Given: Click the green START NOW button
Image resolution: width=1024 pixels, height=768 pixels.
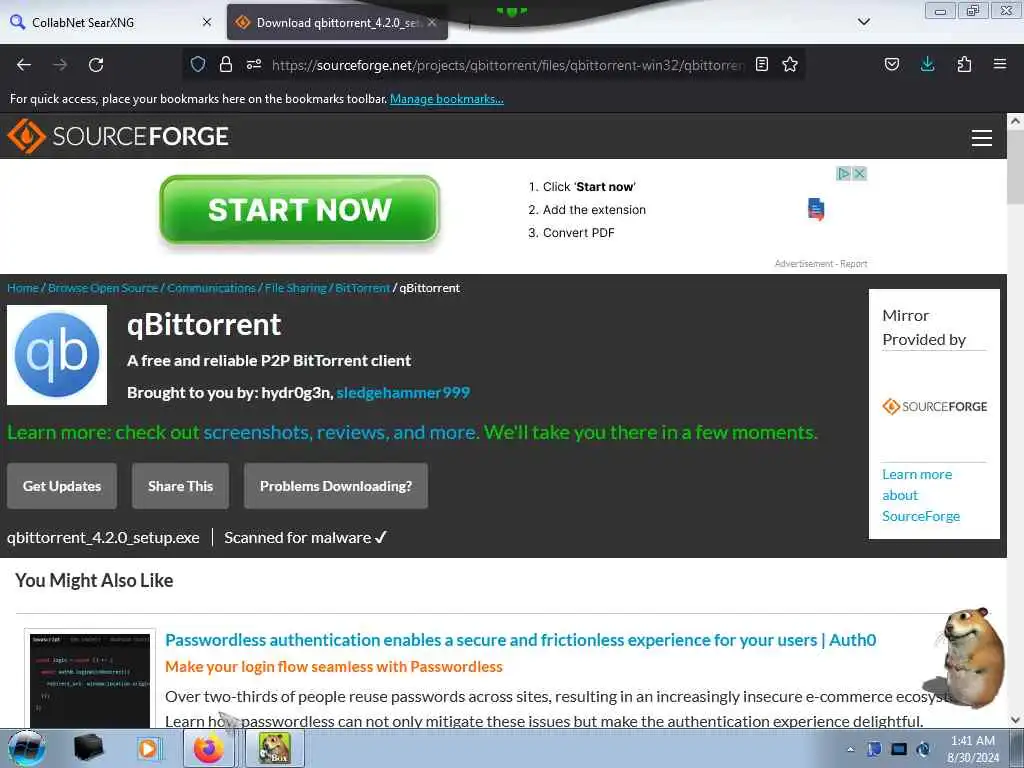Looking at the screenshot, I should click(x=300, y=210).
